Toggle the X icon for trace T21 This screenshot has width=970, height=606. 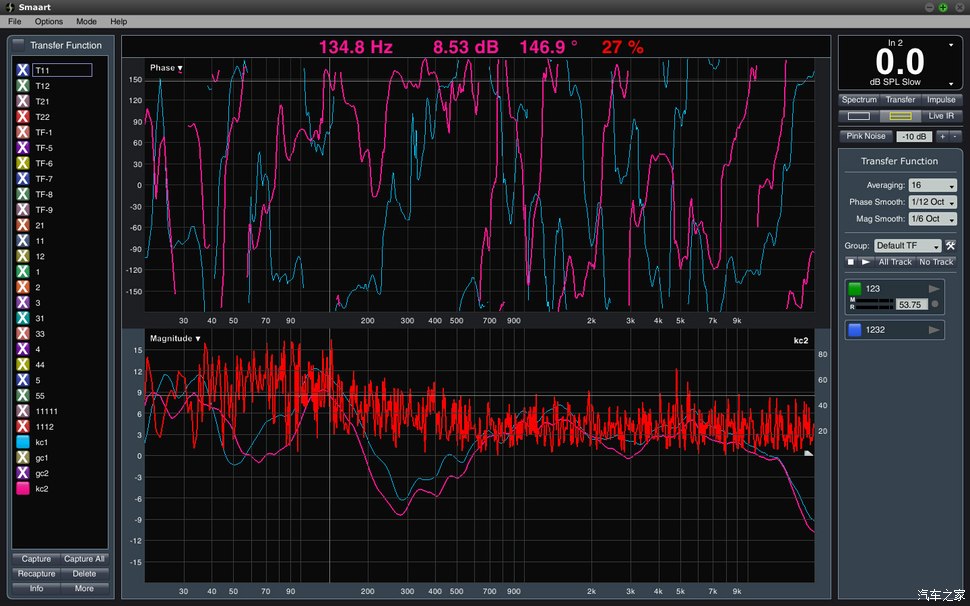[23, 101]
